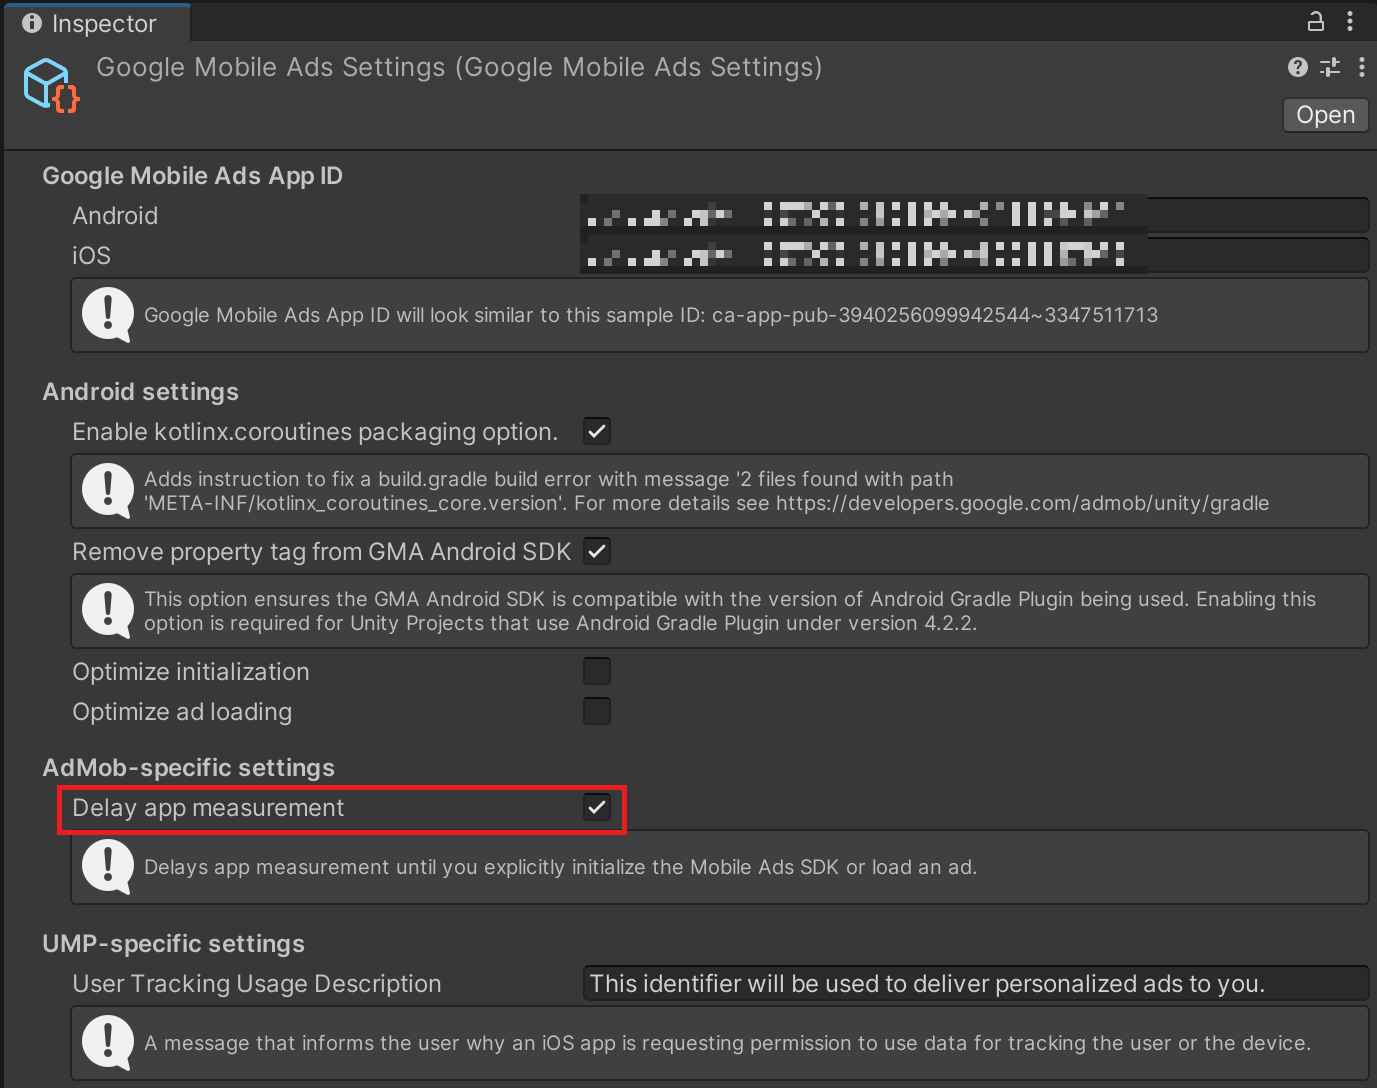Open the Inspector tab's three-dot menu
The image size is (1377, 1088).
(x=1350, y=21)
